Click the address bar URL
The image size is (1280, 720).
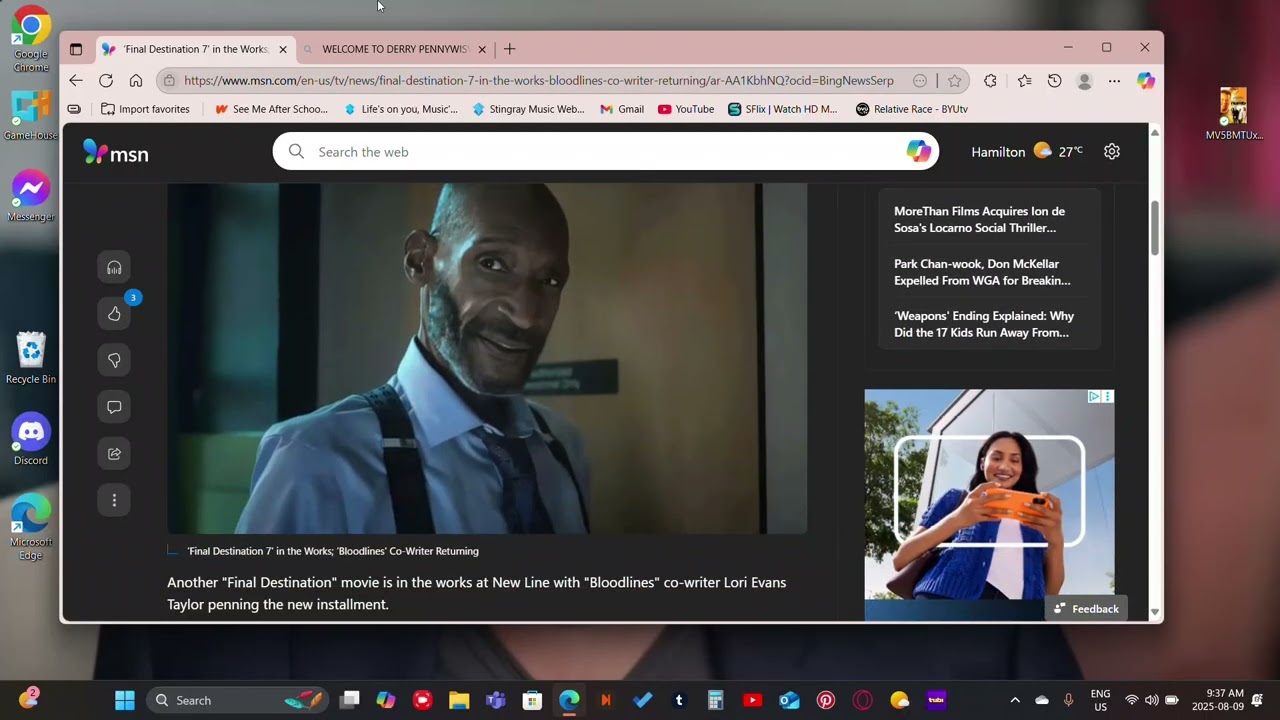538,81
